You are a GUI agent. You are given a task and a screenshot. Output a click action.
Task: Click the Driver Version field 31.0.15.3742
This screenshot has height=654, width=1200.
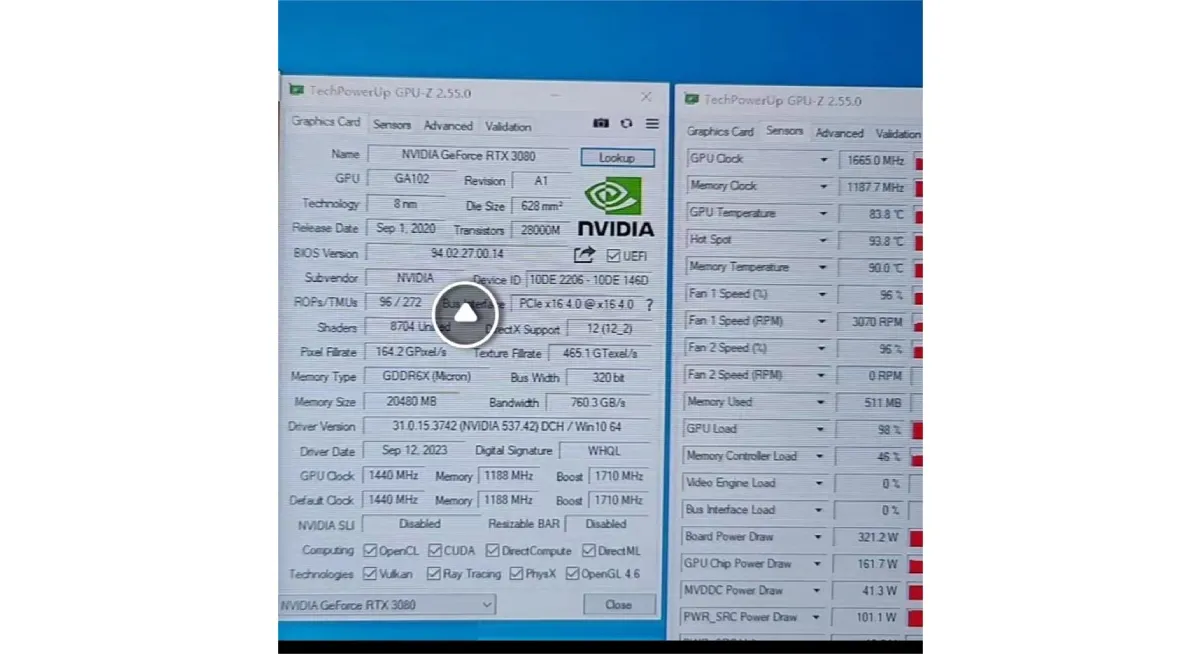click(507, 426)
